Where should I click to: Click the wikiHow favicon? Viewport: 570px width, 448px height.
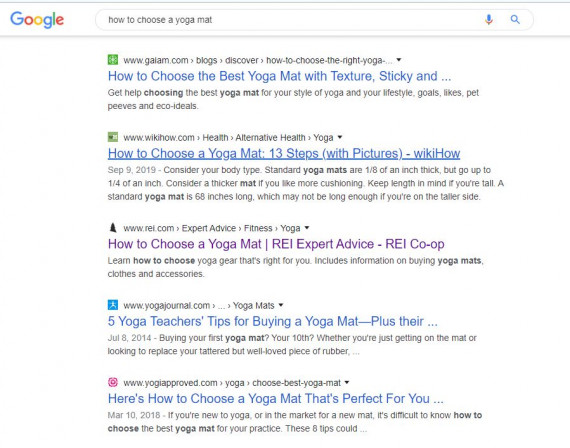point(113,137)
